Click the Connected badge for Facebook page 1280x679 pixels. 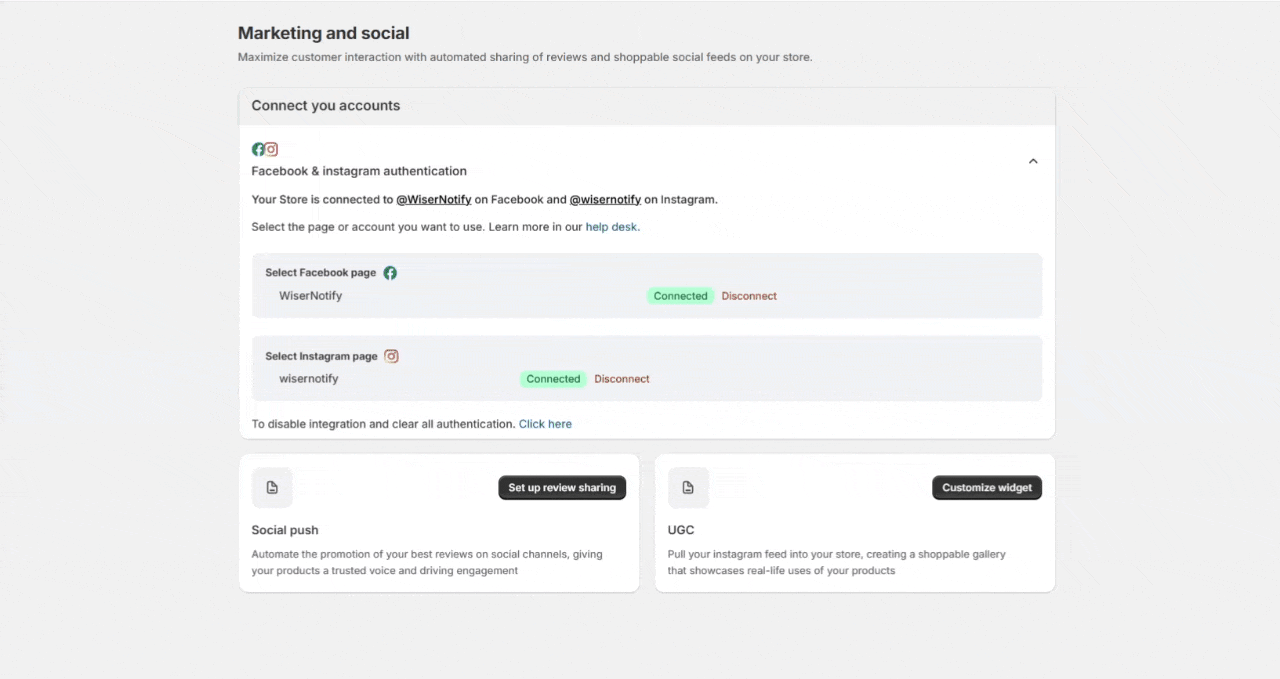tap(680, 296)
